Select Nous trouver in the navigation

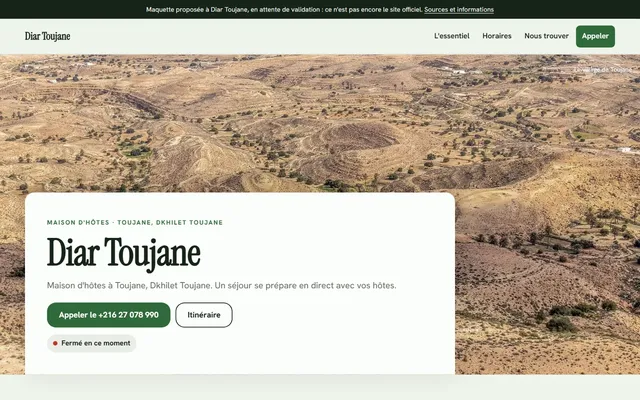pyautogui.click(x=546, y=36)
